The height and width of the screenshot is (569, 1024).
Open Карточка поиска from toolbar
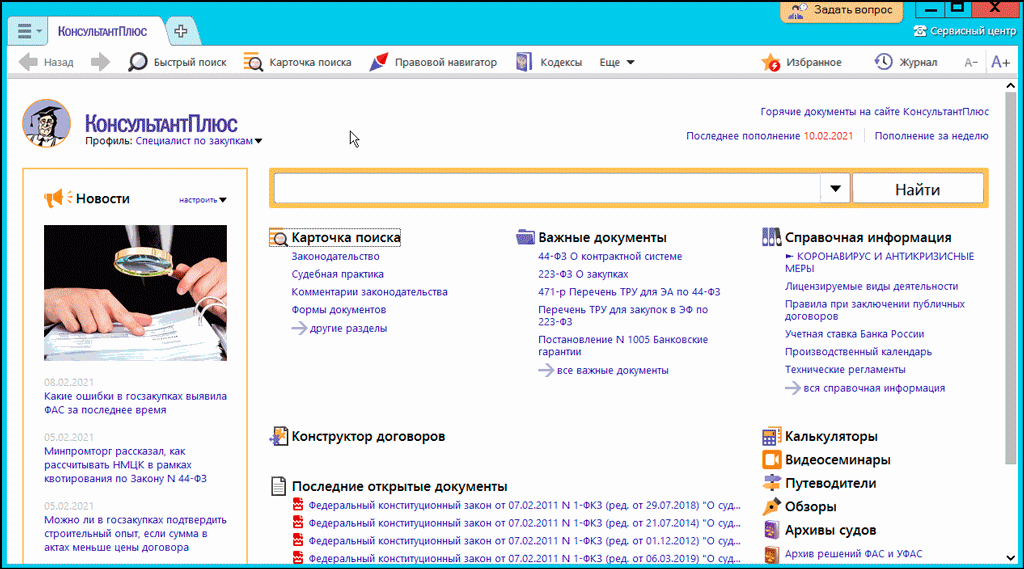tap(297, 62)
